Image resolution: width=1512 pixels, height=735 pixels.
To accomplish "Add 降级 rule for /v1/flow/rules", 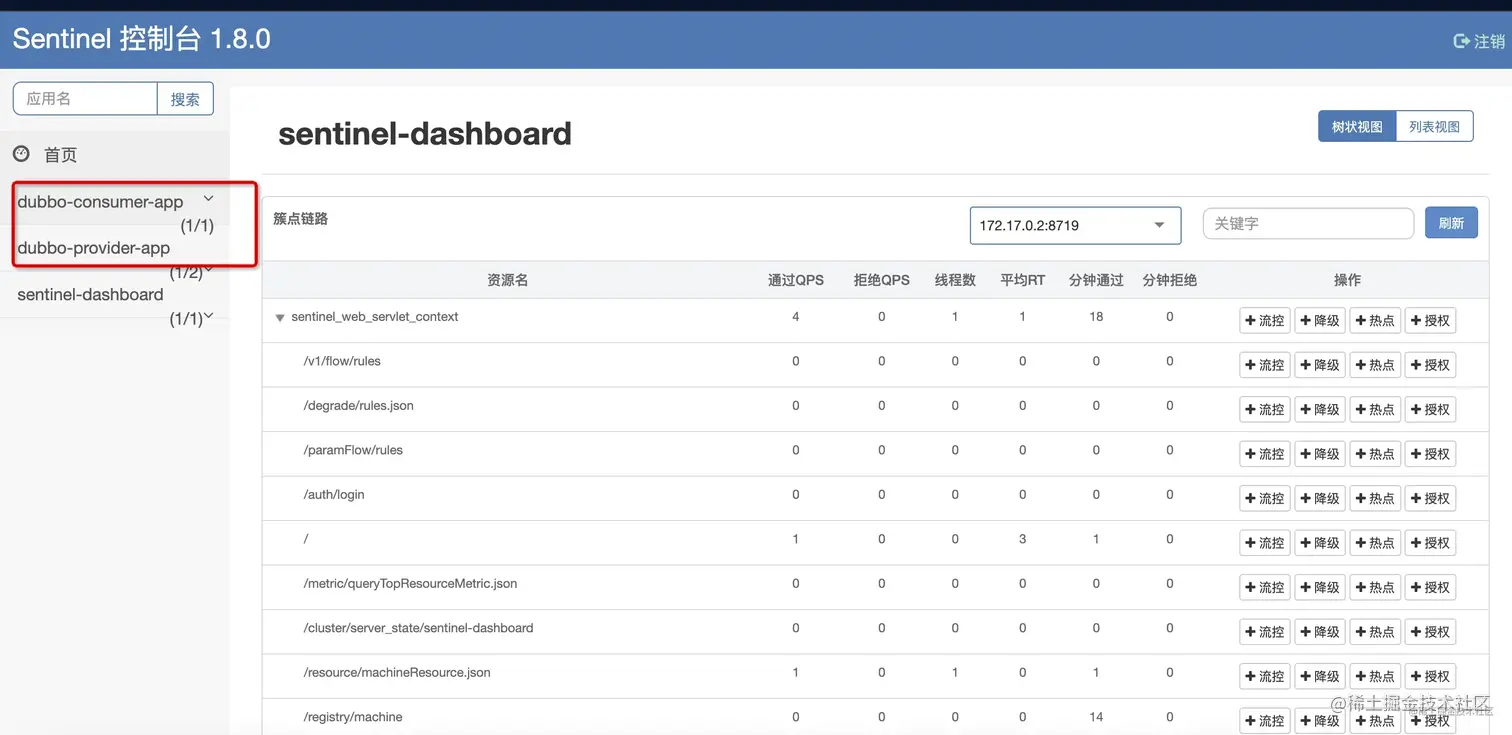I will (x=1320, y=365).
